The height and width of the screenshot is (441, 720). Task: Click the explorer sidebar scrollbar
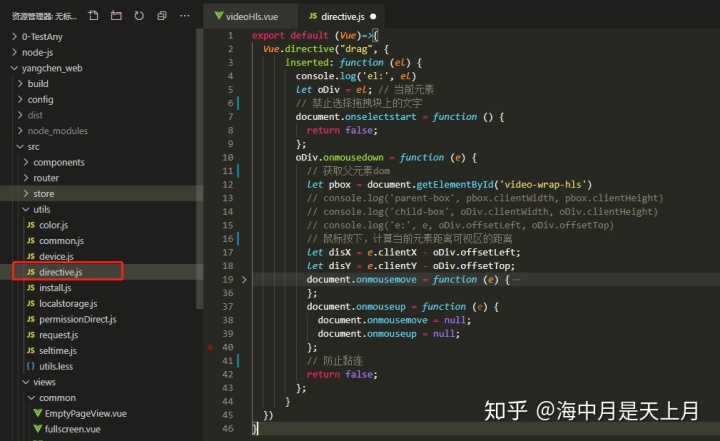tap(199, 168)
